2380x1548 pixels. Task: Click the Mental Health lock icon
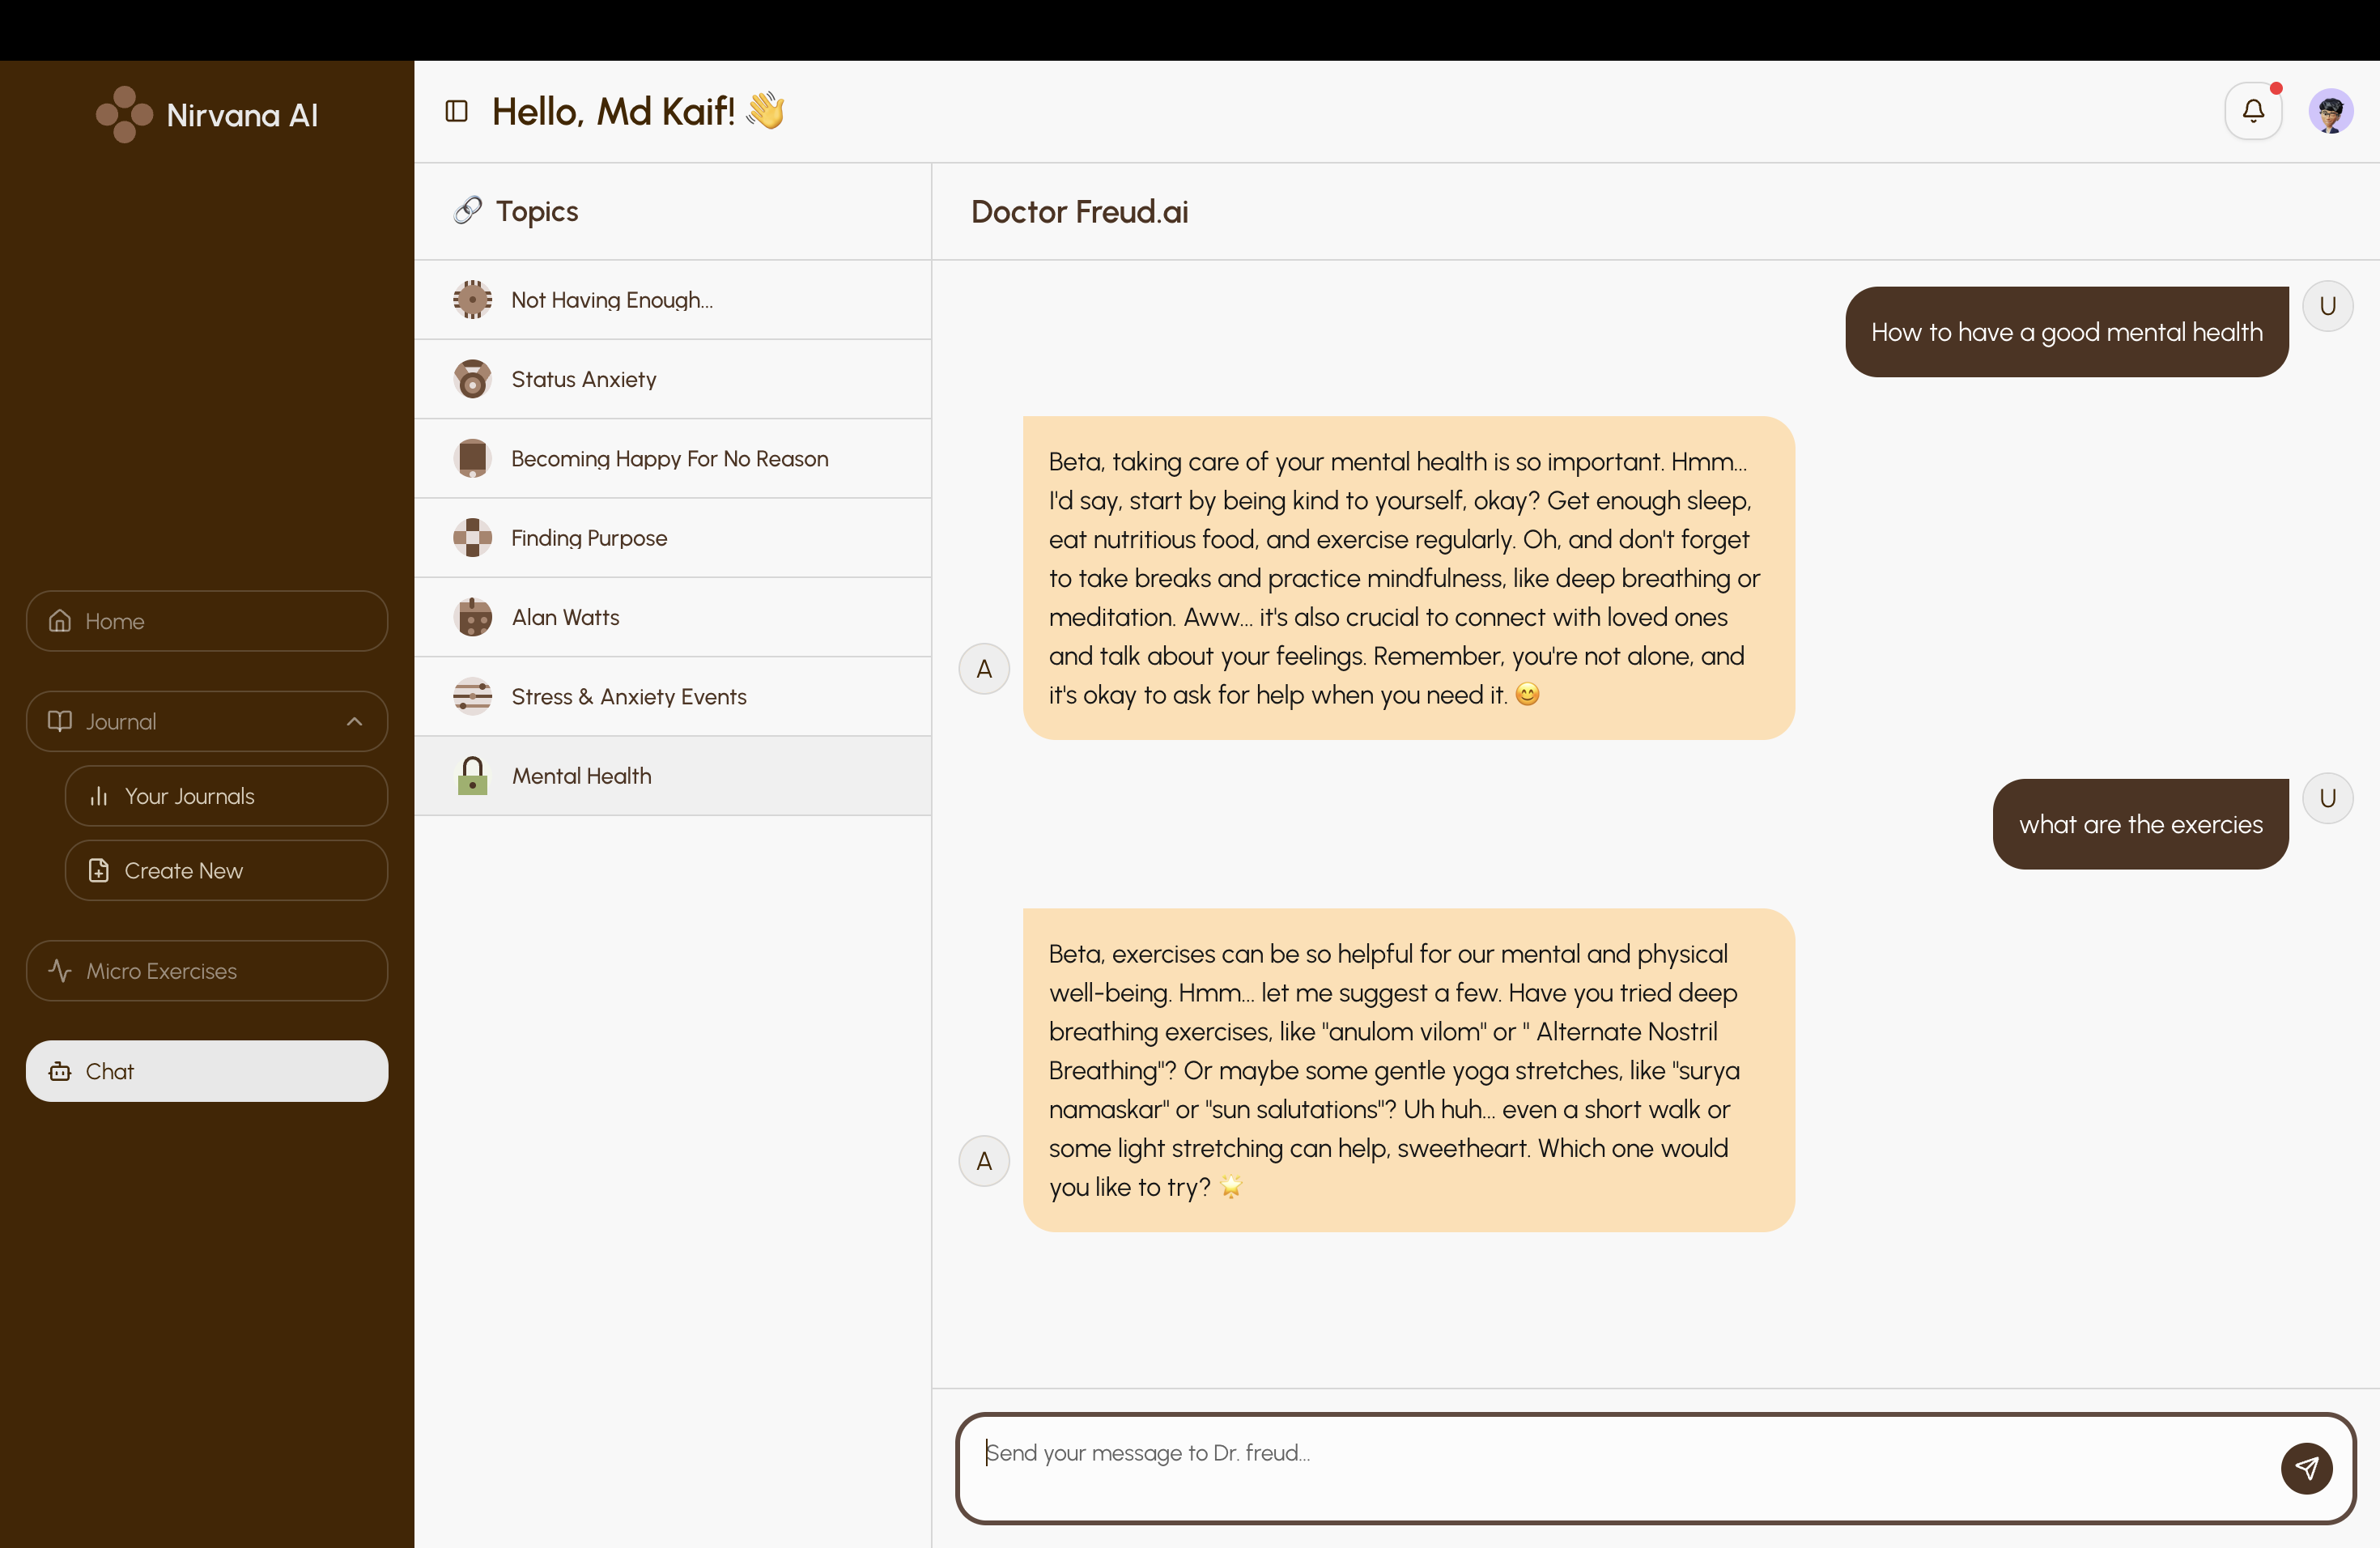point(472,776)
